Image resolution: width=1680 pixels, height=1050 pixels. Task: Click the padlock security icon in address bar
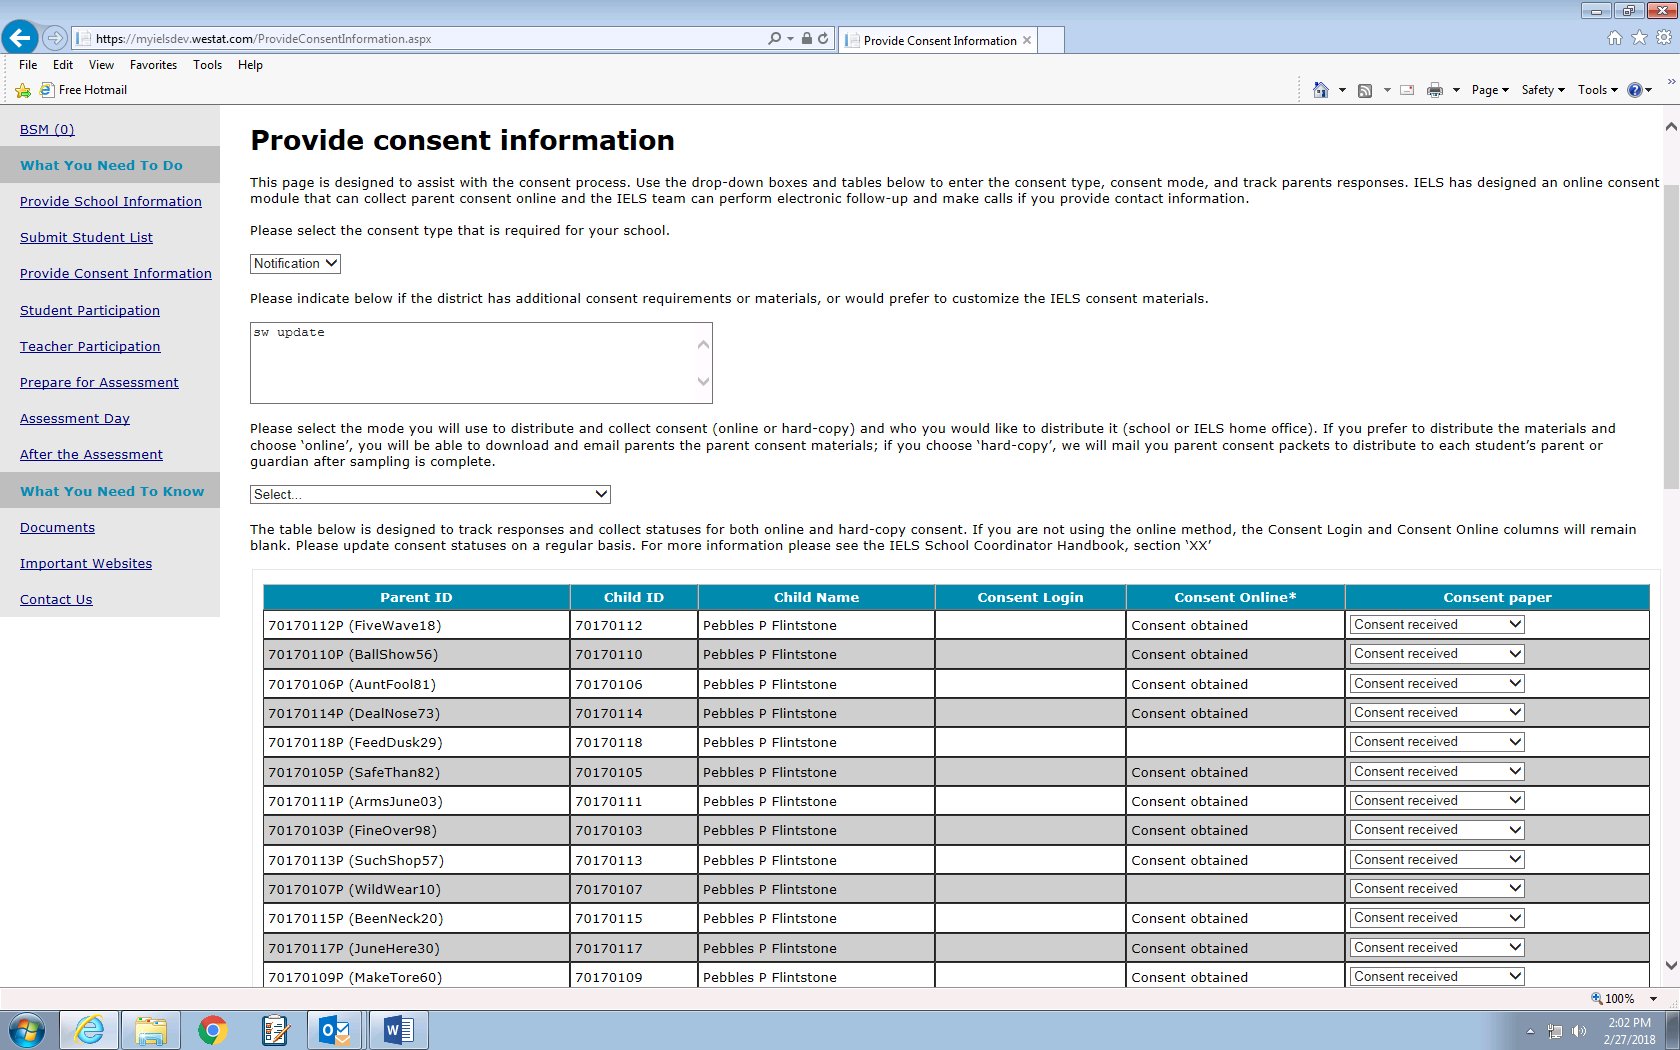(x=806, y=38)
